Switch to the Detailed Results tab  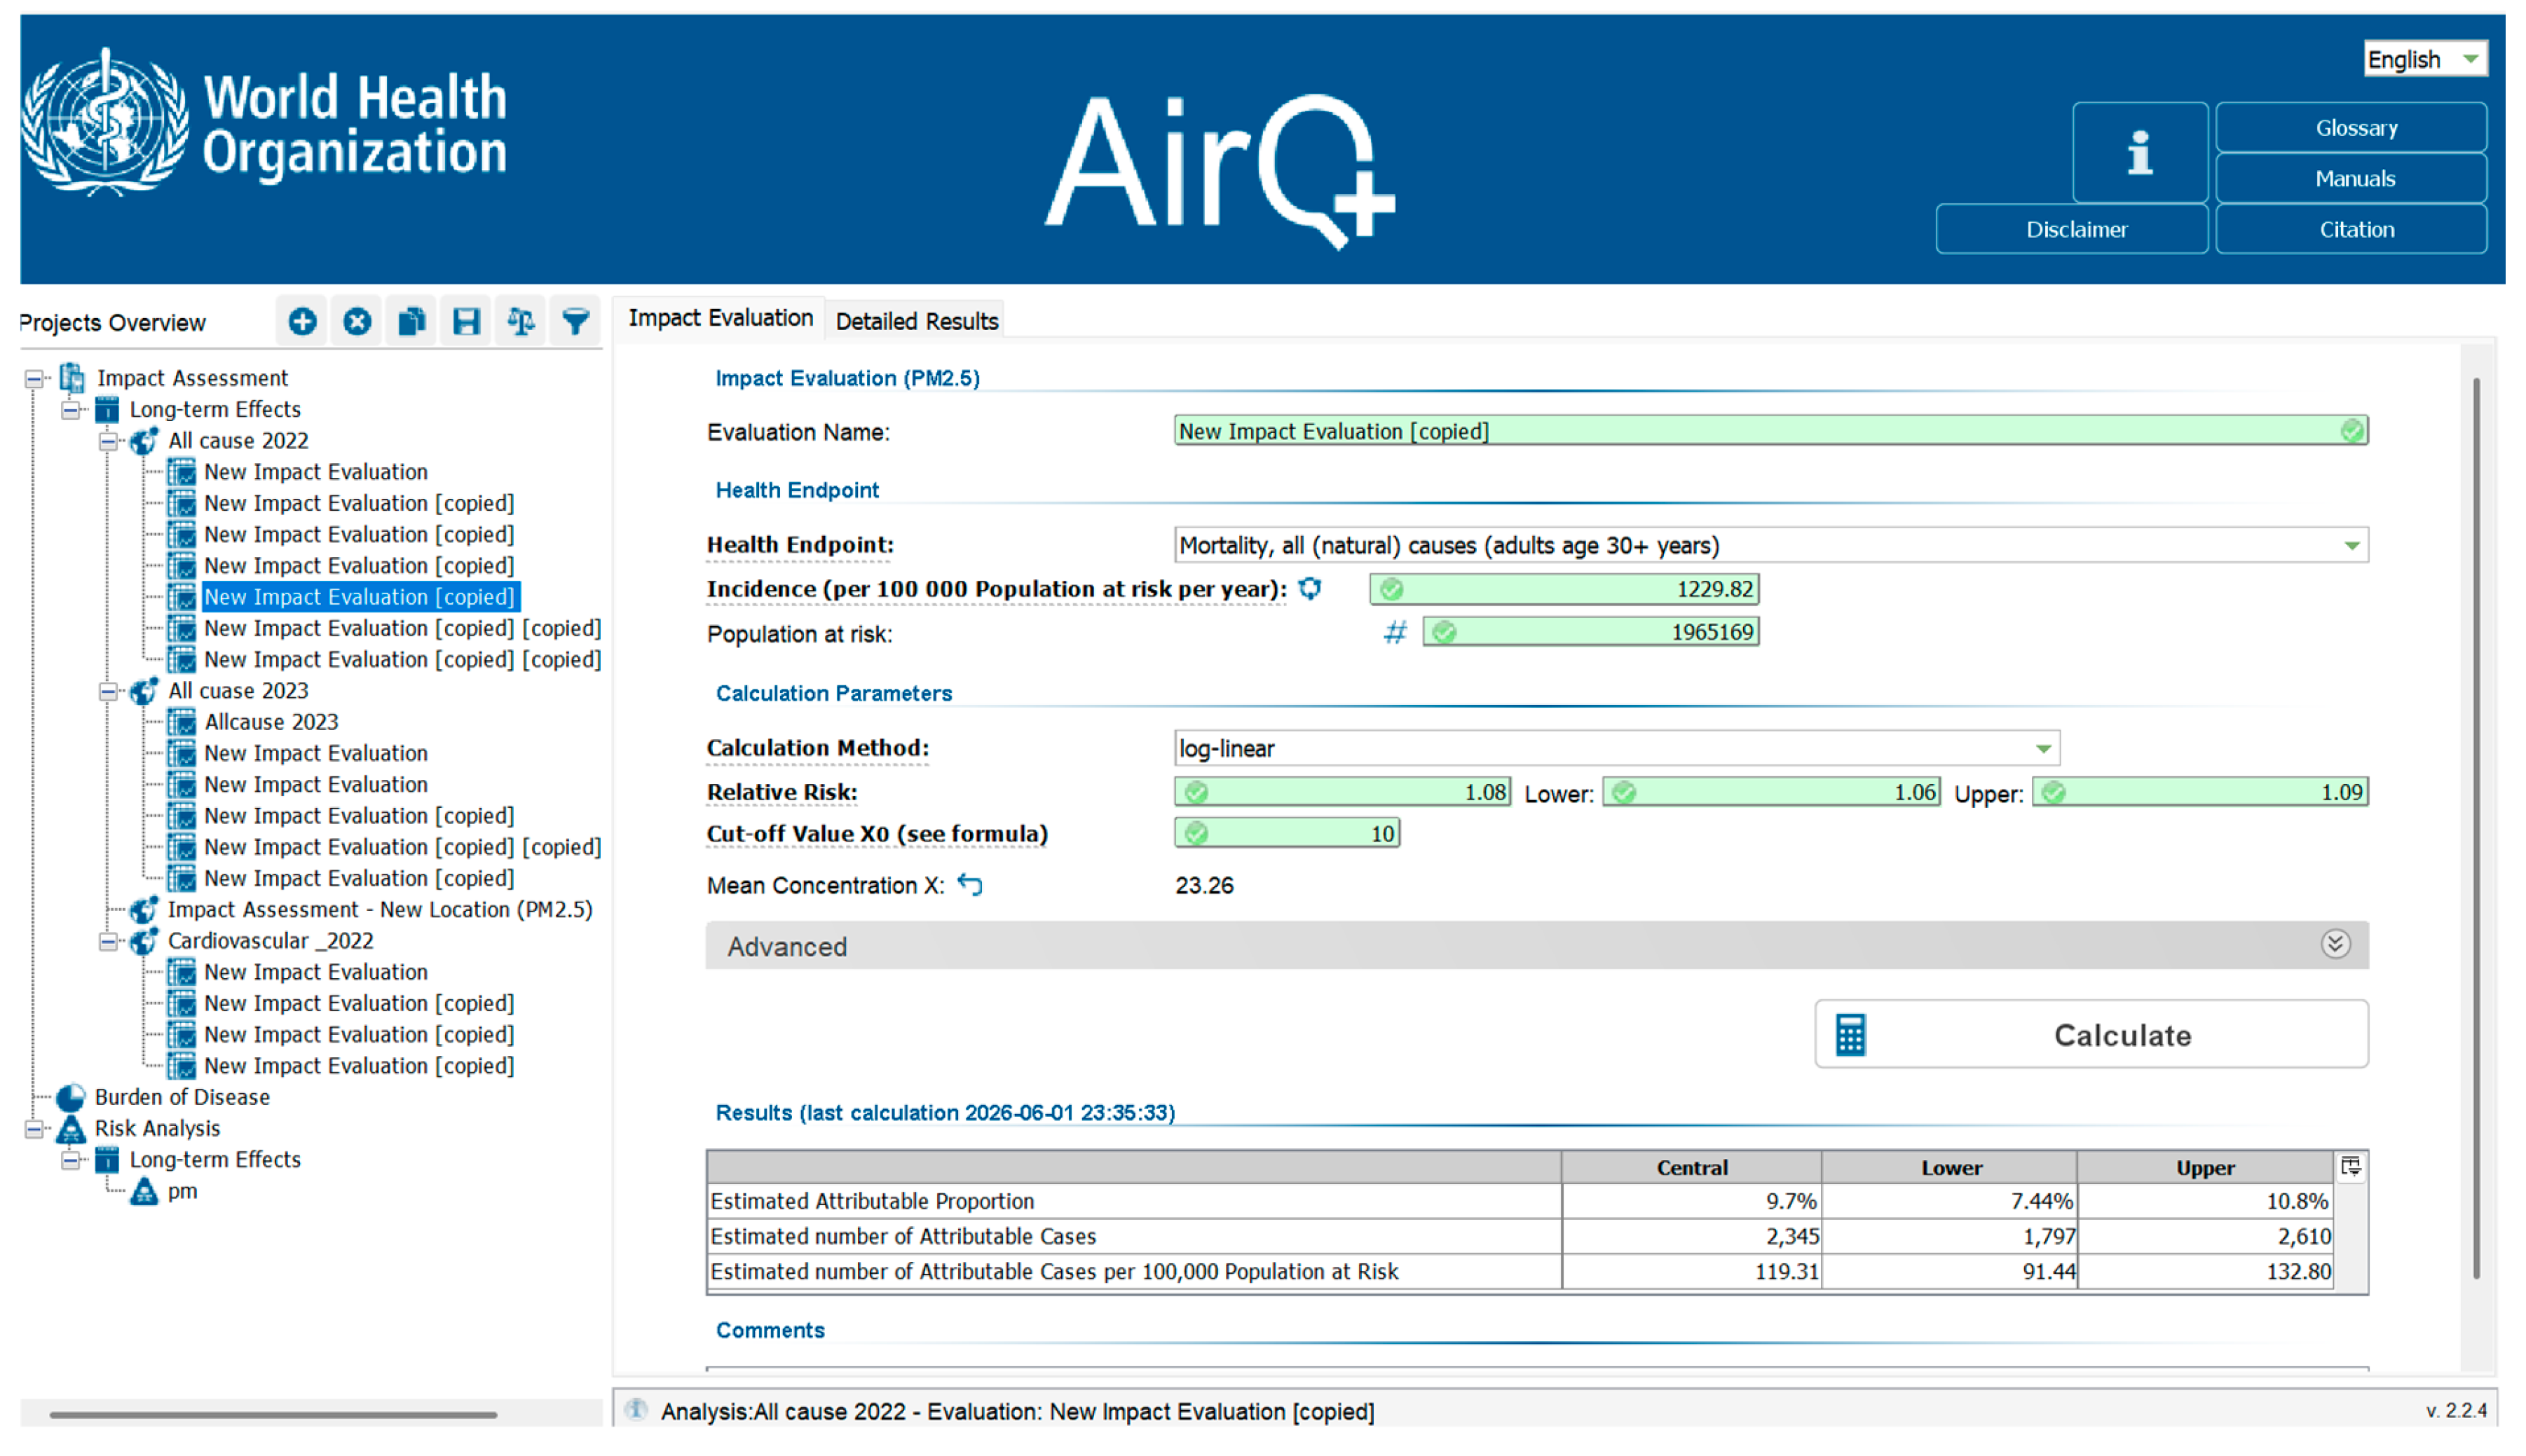(917, 322)
